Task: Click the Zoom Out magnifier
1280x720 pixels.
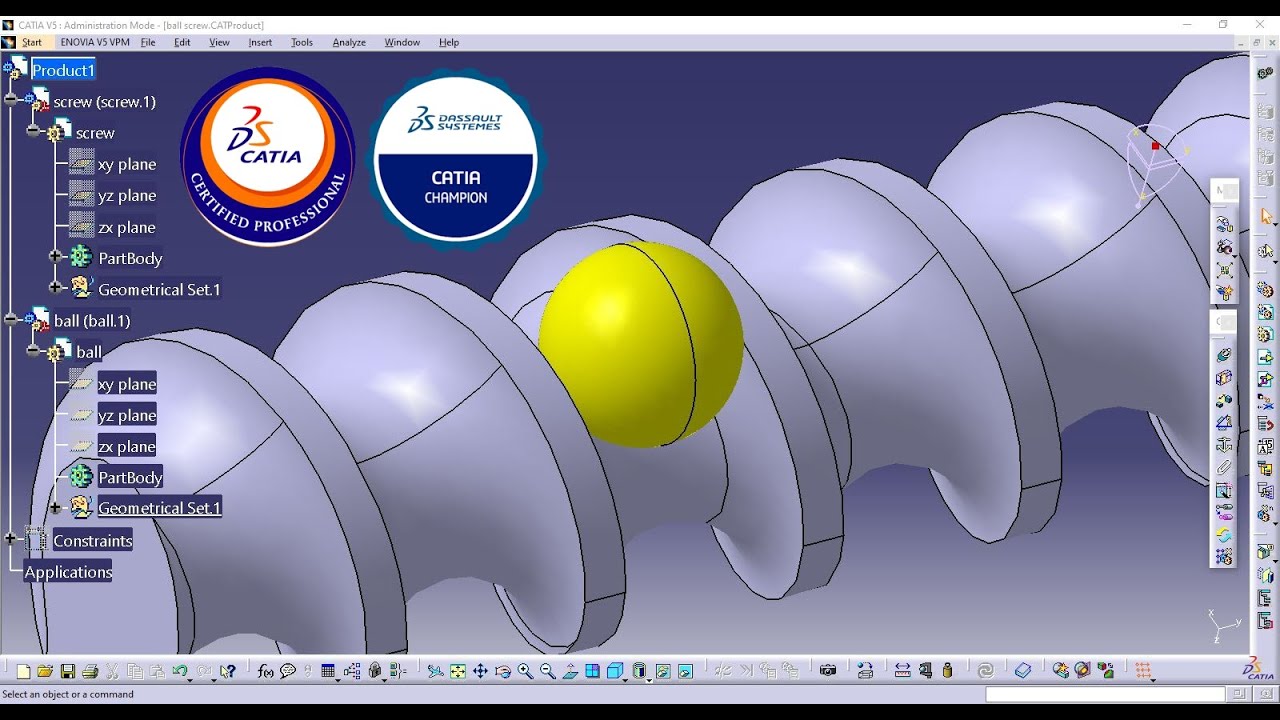Action: point(548,671)
